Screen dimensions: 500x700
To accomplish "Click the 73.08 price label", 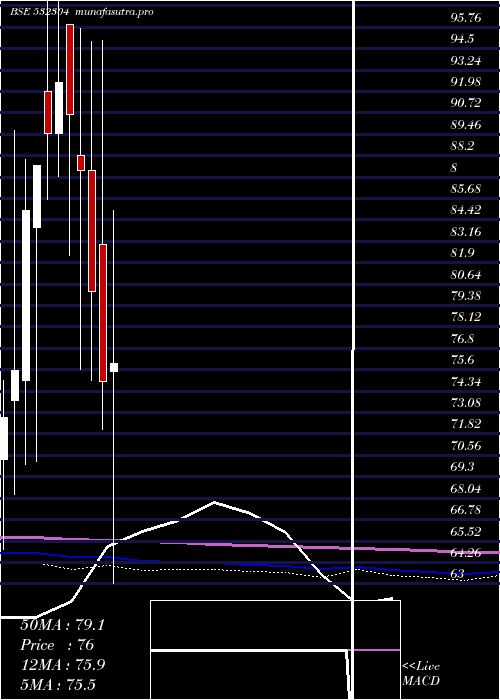I will point(466,403).
